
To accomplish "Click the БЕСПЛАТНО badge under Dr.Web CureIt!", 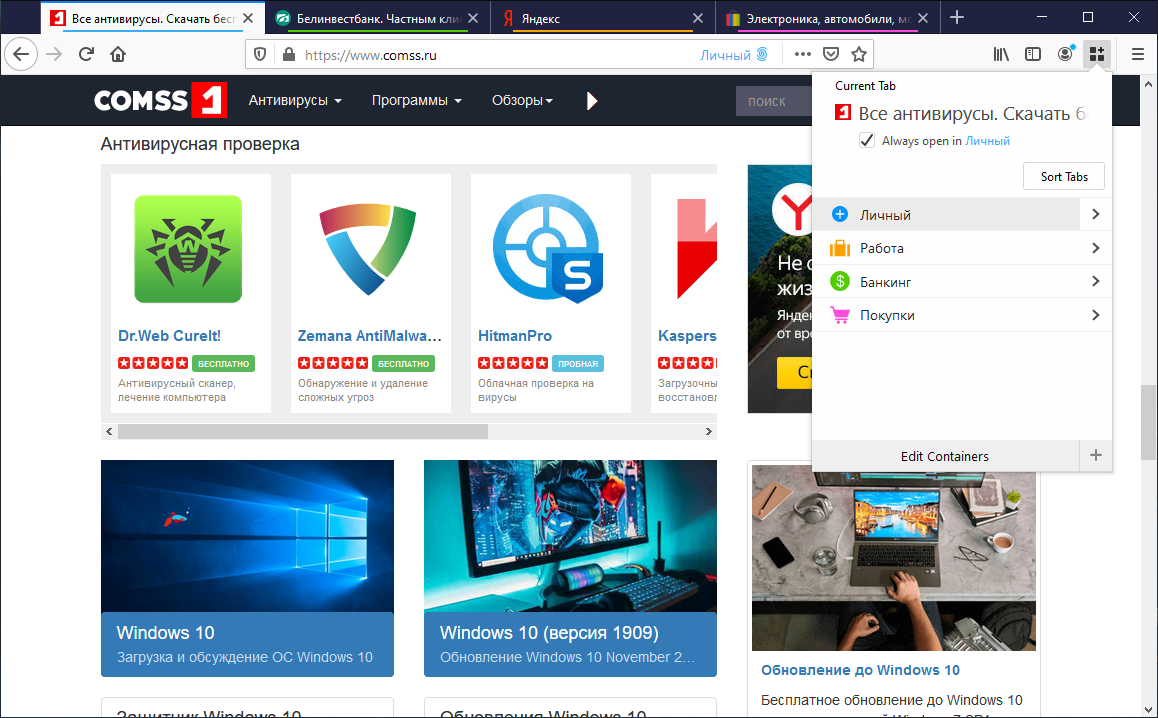I will pos(223,363).
